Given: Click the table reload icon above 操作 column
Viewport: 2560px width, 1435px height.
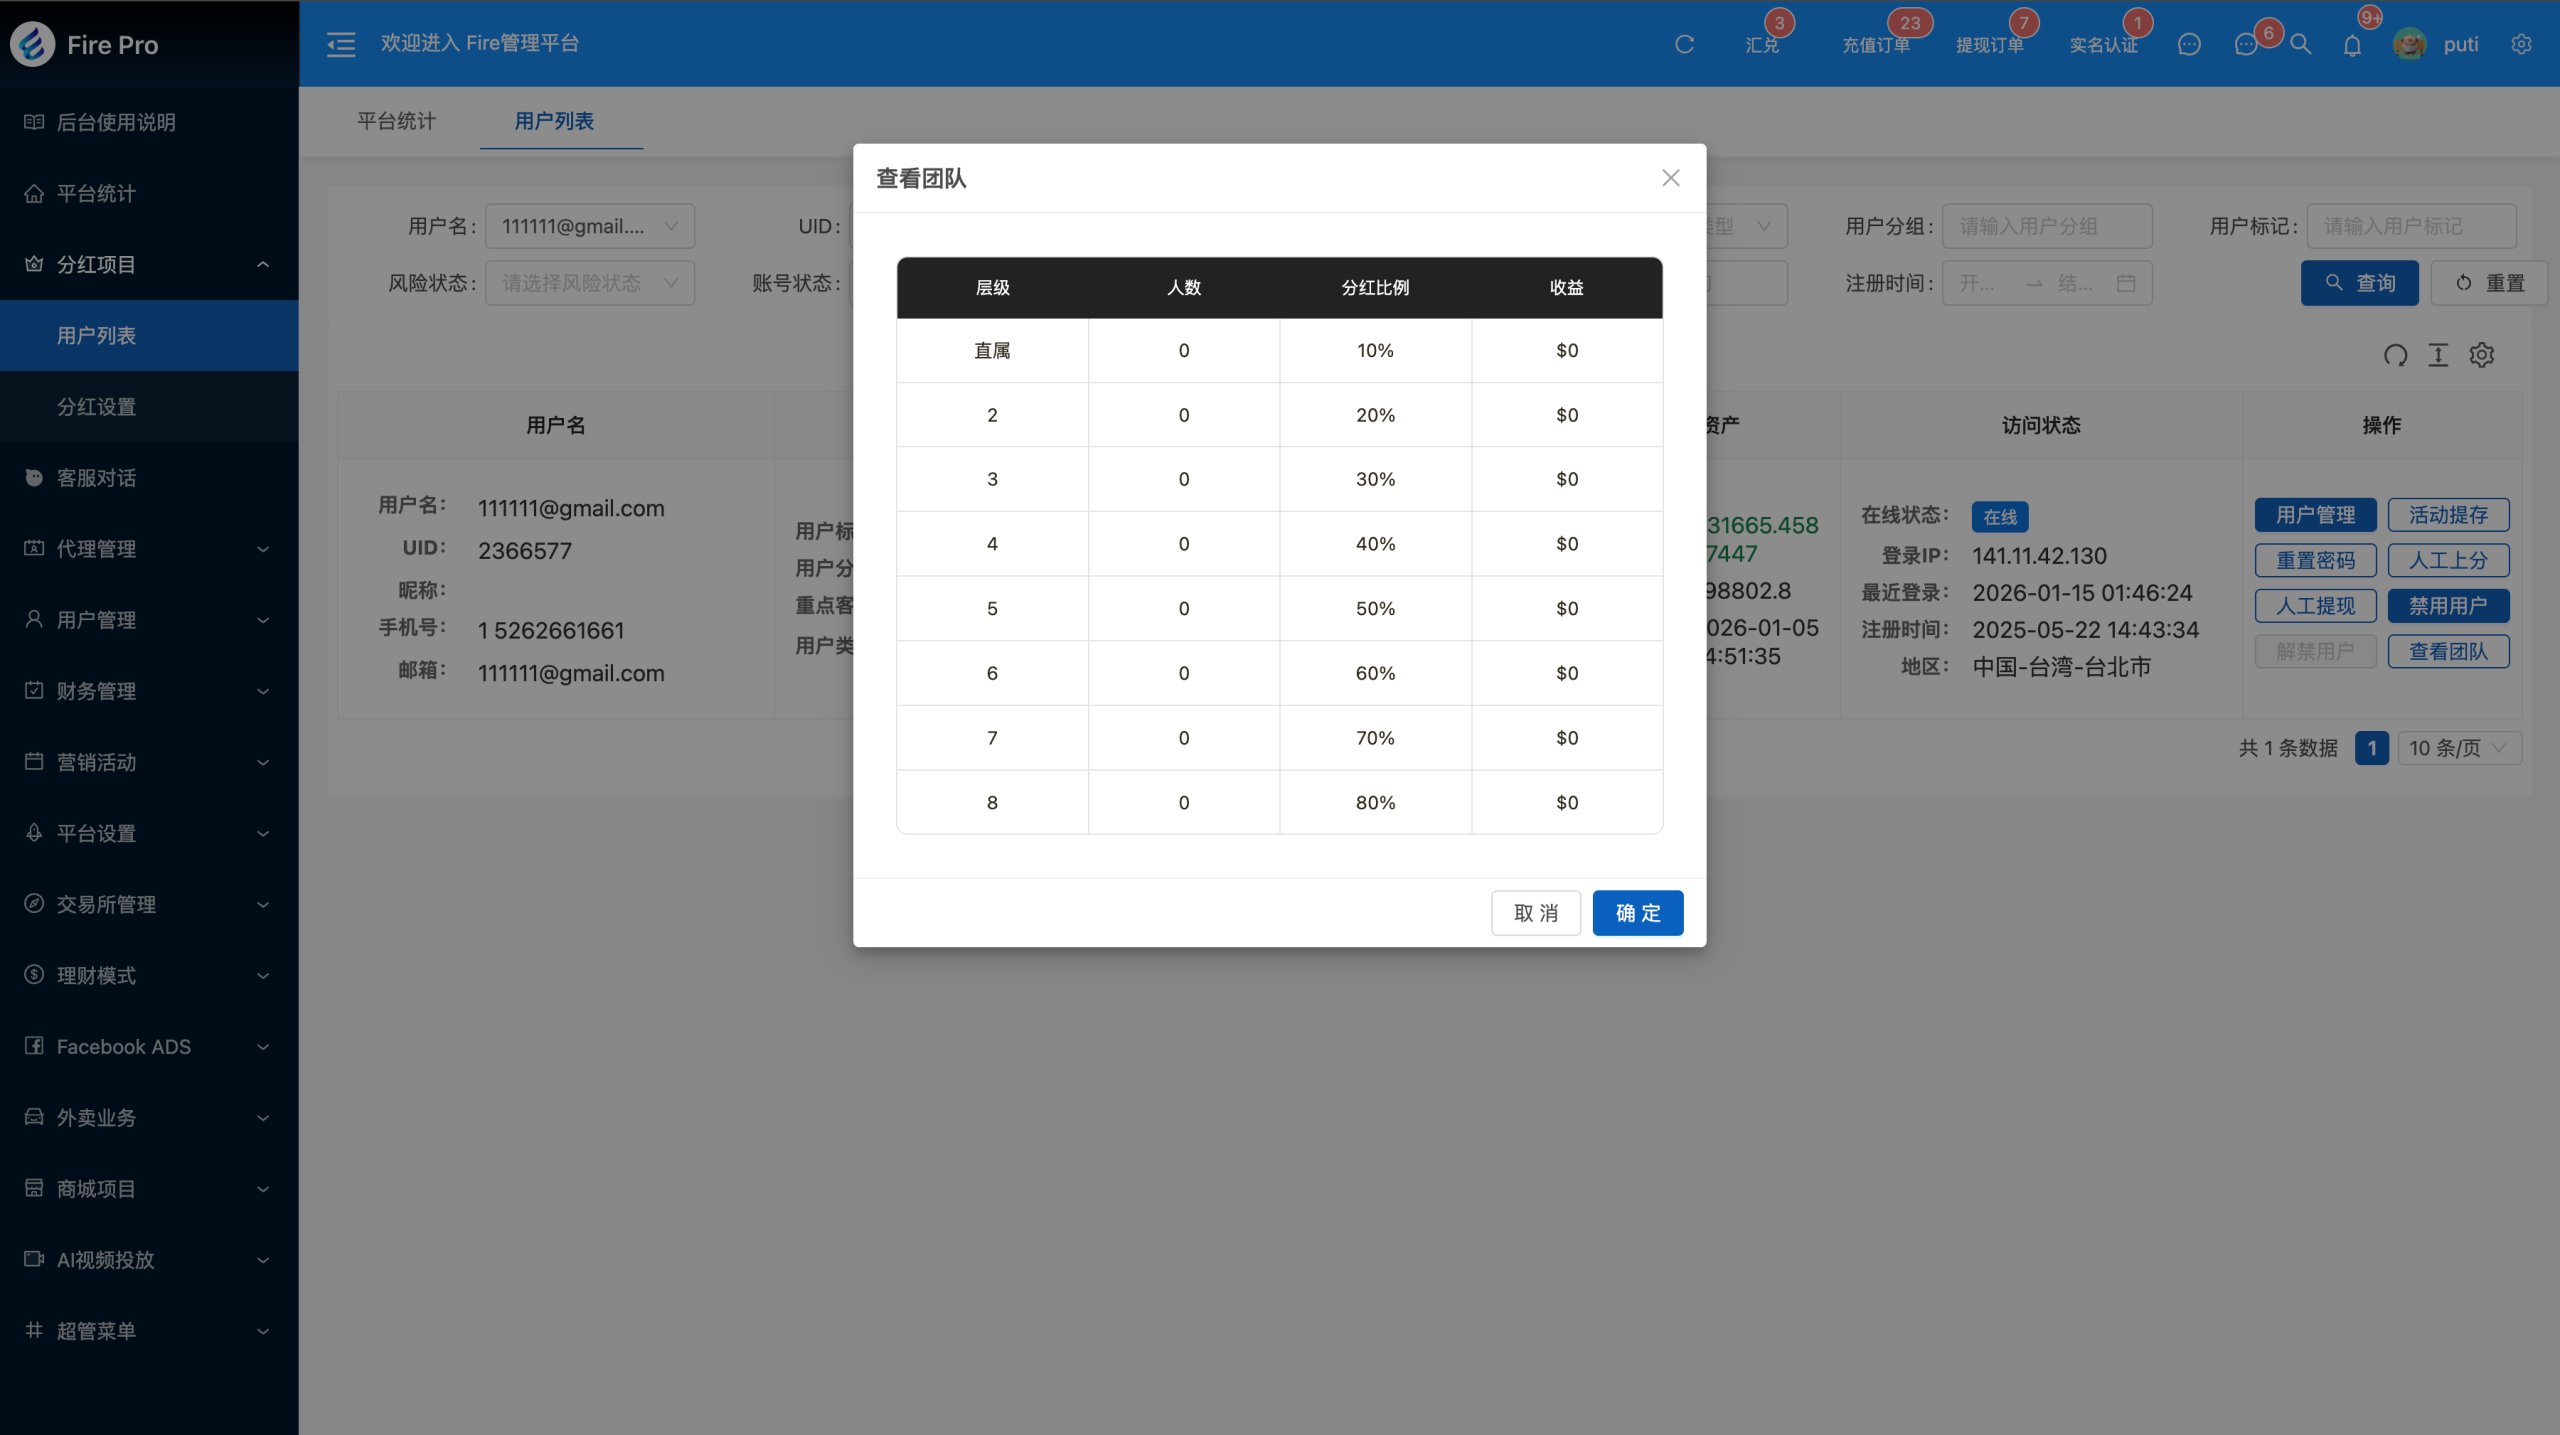Looking at the screenshot, I should (2395, 355).
